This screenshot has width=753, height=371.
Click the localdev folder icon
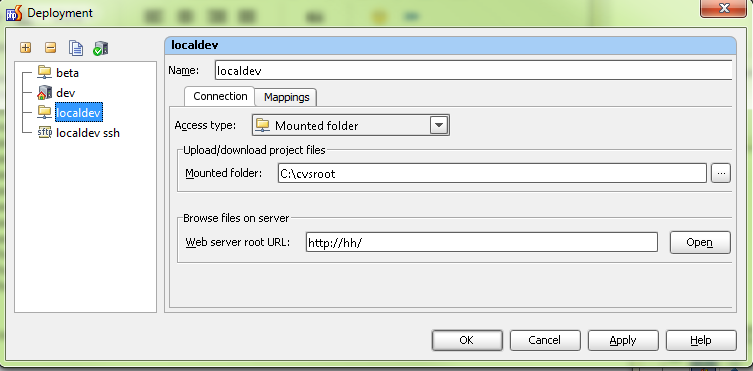[x=45, y=112]
